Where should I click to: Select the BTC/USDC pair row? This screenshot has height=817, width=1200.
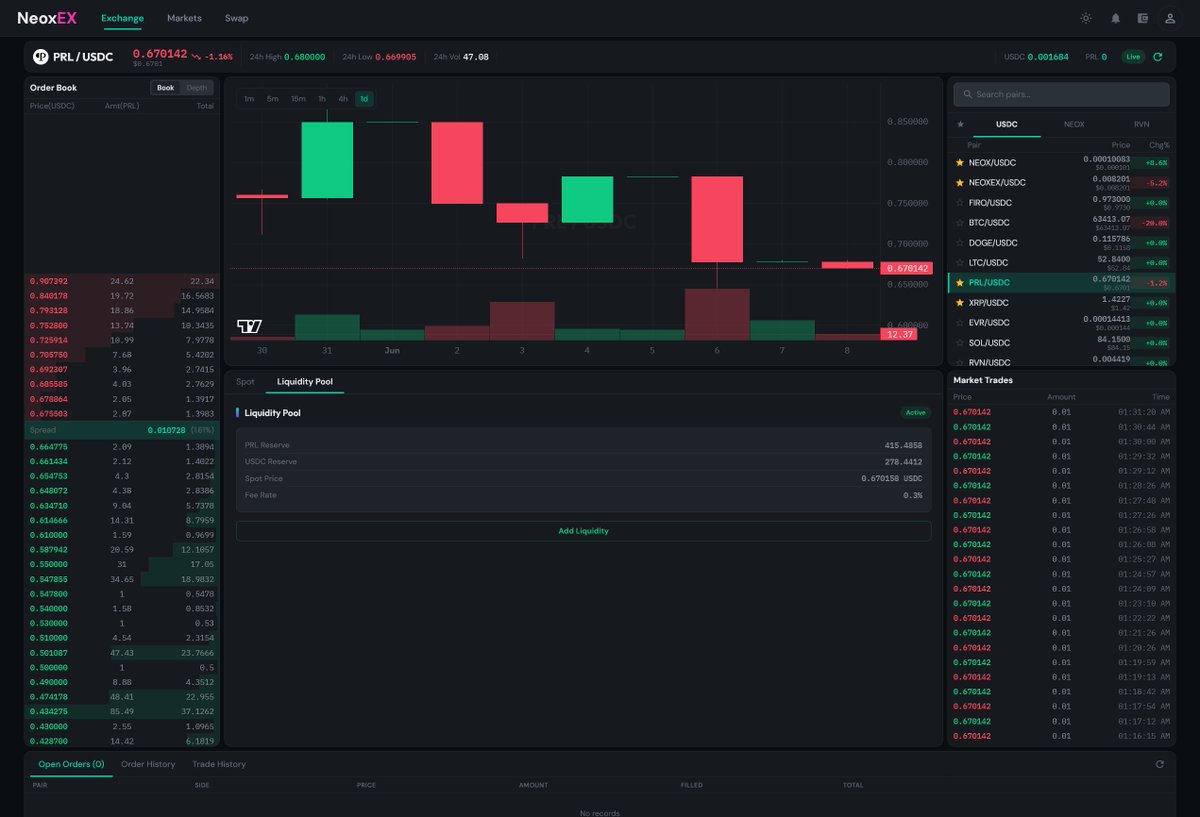click(1061, 222)
